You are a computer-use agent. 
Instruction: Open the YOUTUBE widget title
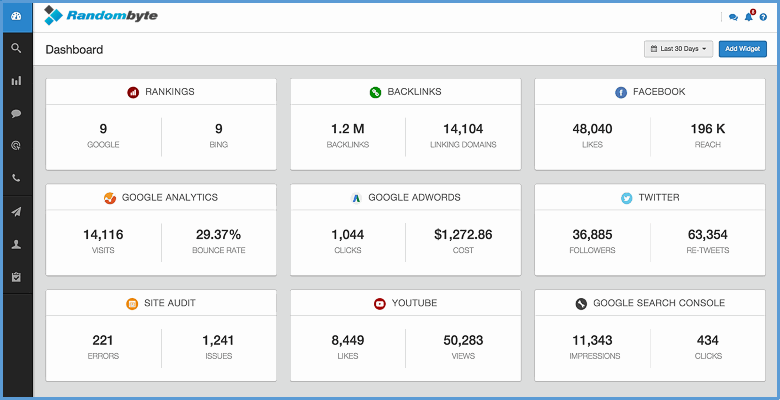coord(414,302)
